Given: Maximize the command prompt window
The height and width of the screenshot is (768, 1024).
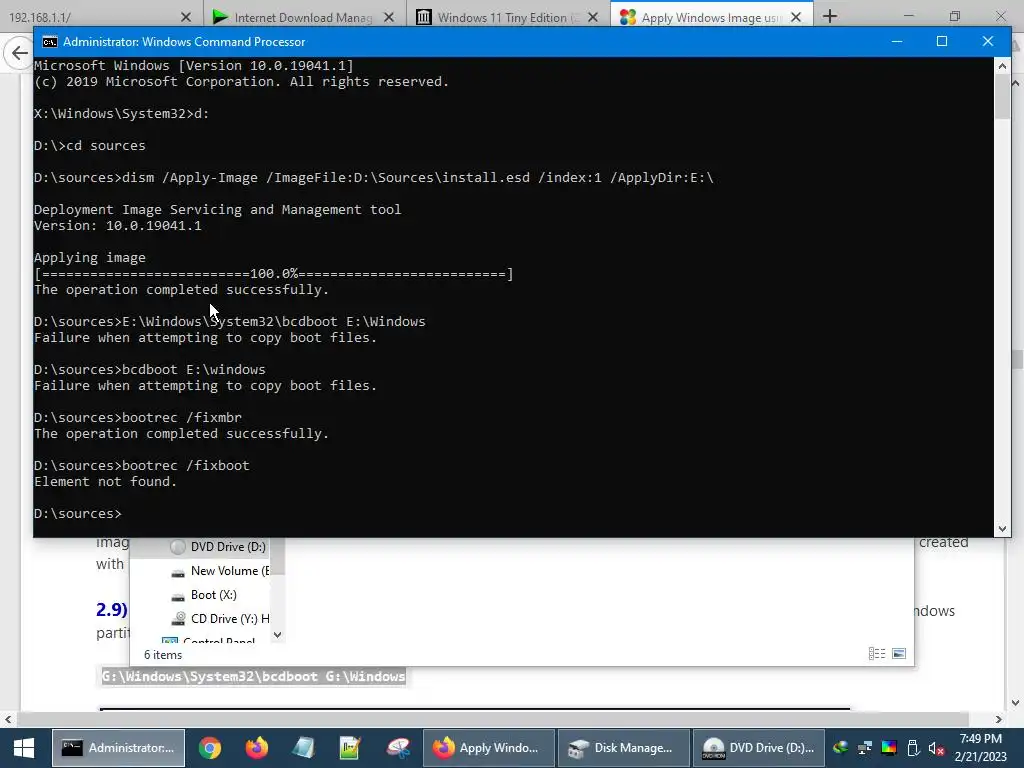Looking at the screenshot, I should pos(942,42).
